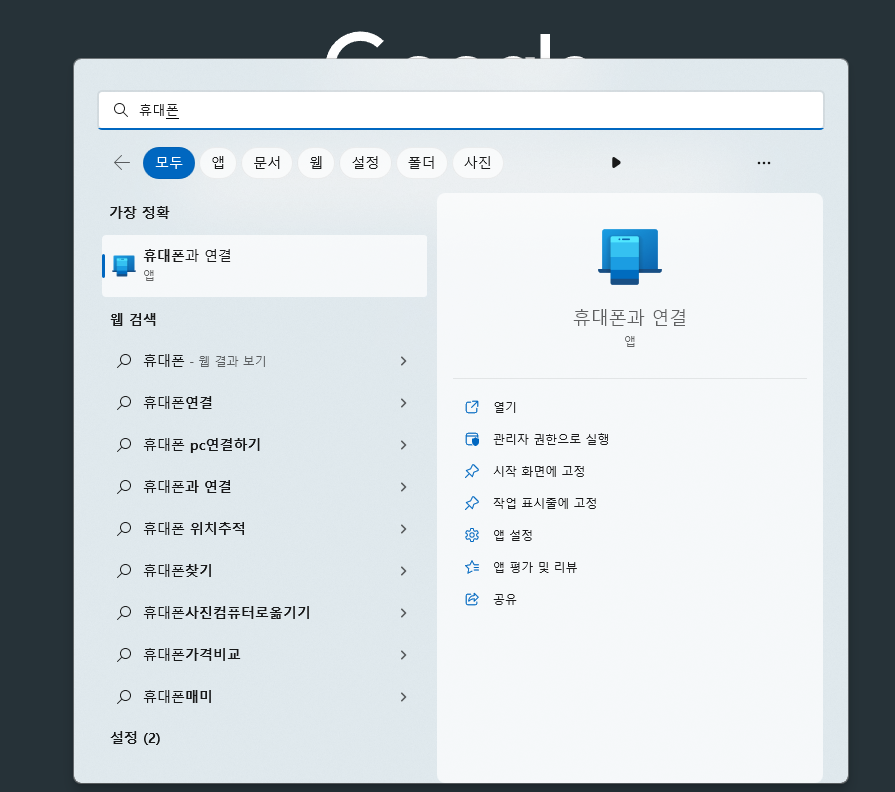Select the 휴대폰연결 web suggestion

(x=264, y=403)
